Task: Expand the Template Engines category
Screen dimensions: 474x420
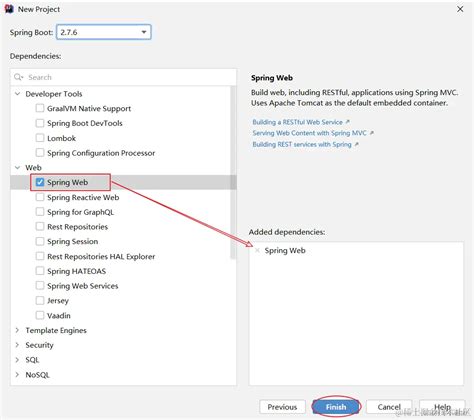Action: click(17, 330)
